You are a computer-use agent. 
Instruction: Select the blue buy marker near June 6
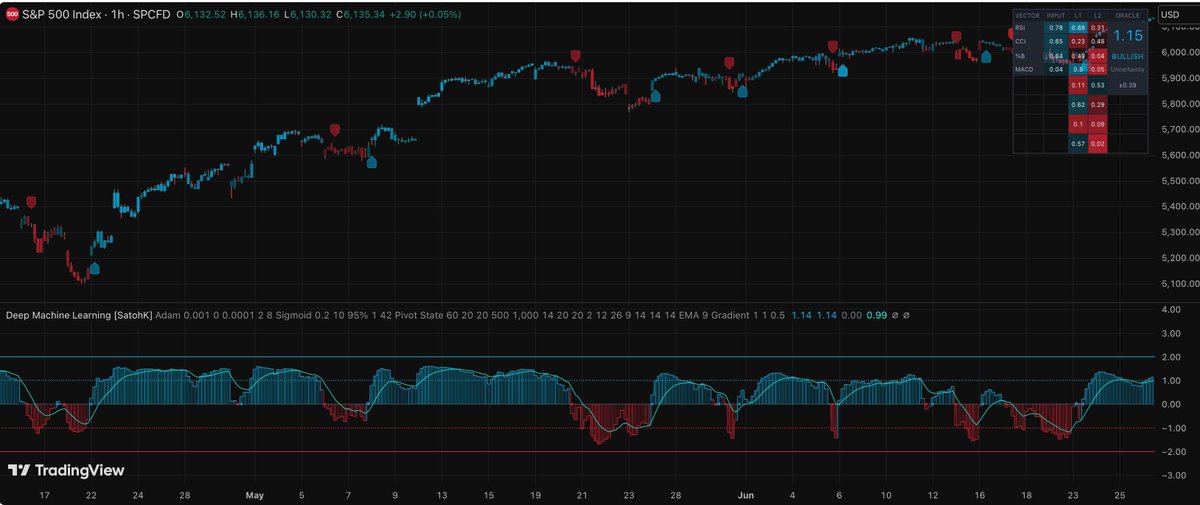(842, 70)
